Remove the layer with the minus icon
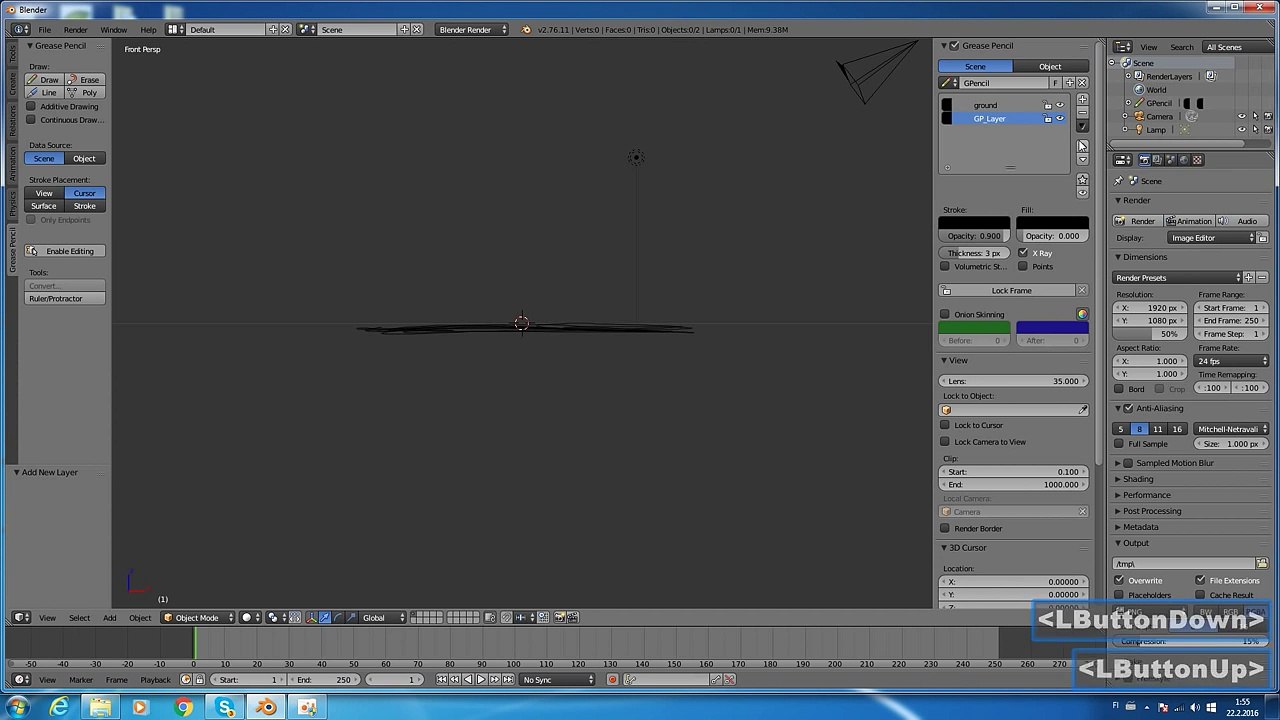Screen dimensions: 1280x720 pos(1082,111)
